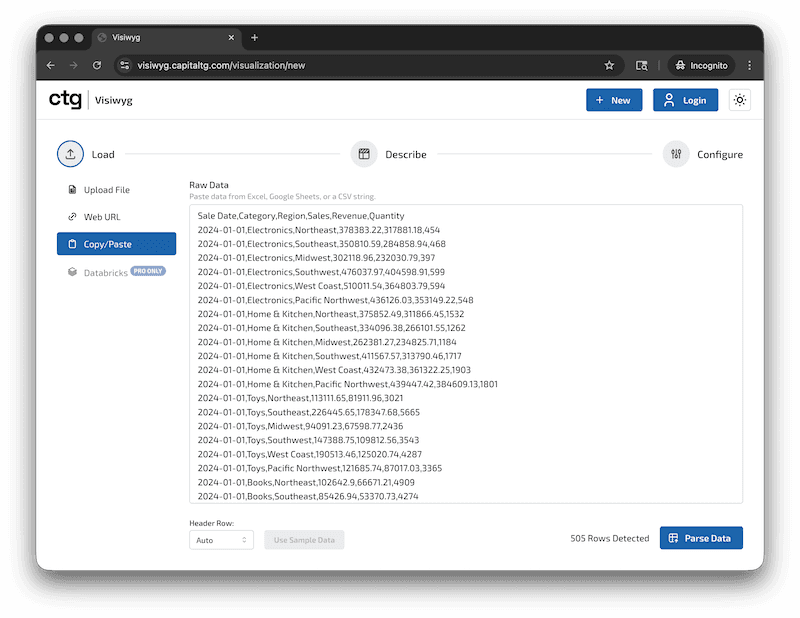Click the Load step upload icon

coord(70,154)
